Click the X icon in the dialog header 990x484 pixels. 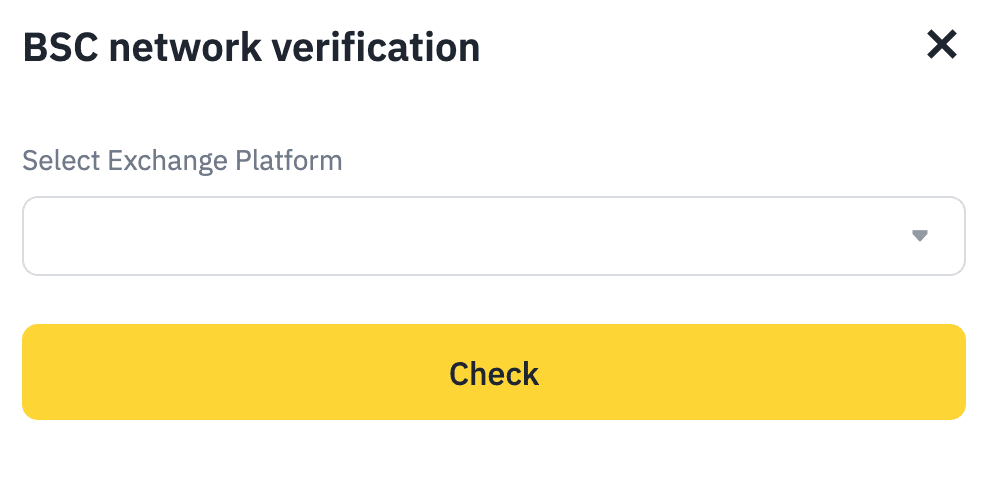click(942, 45)
